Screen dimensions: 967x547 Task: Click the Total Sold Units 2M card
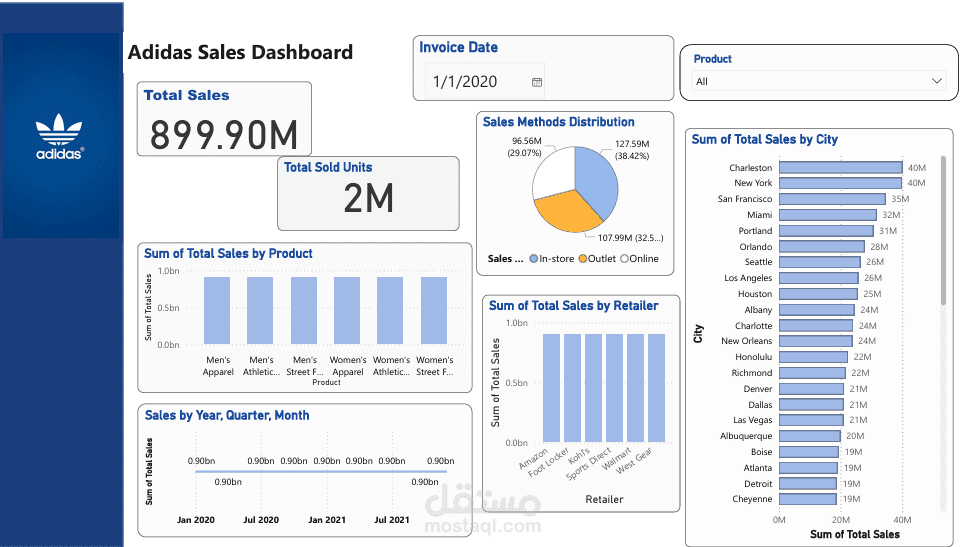368,194
